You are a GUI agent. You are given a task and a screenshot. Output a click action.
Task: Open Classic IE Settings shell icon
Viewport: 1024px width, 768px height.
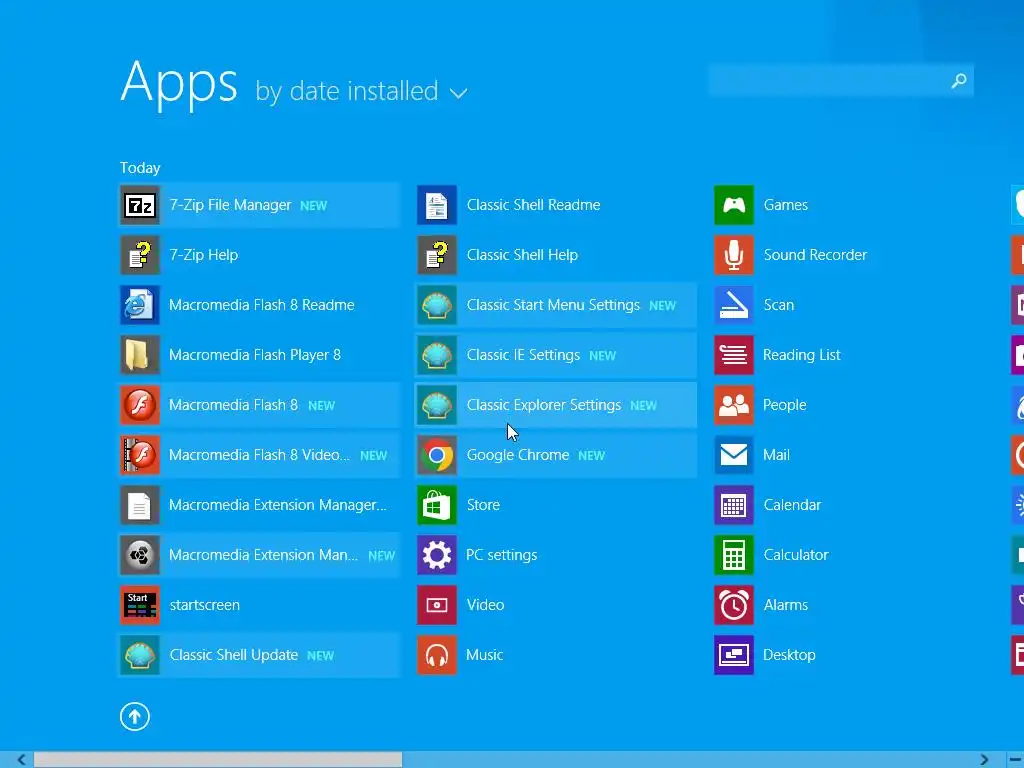pos(437,355)
